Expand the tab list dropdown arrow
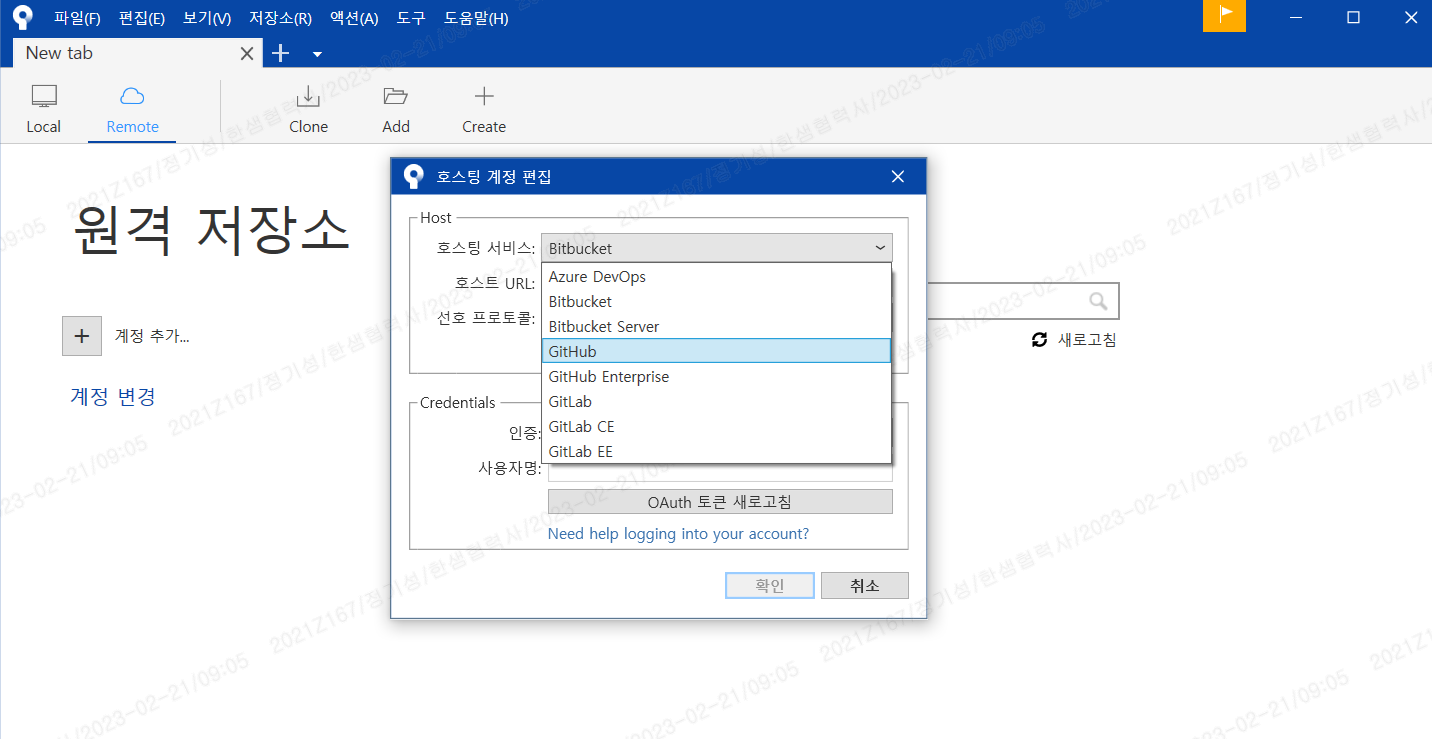 pos(317,54)
